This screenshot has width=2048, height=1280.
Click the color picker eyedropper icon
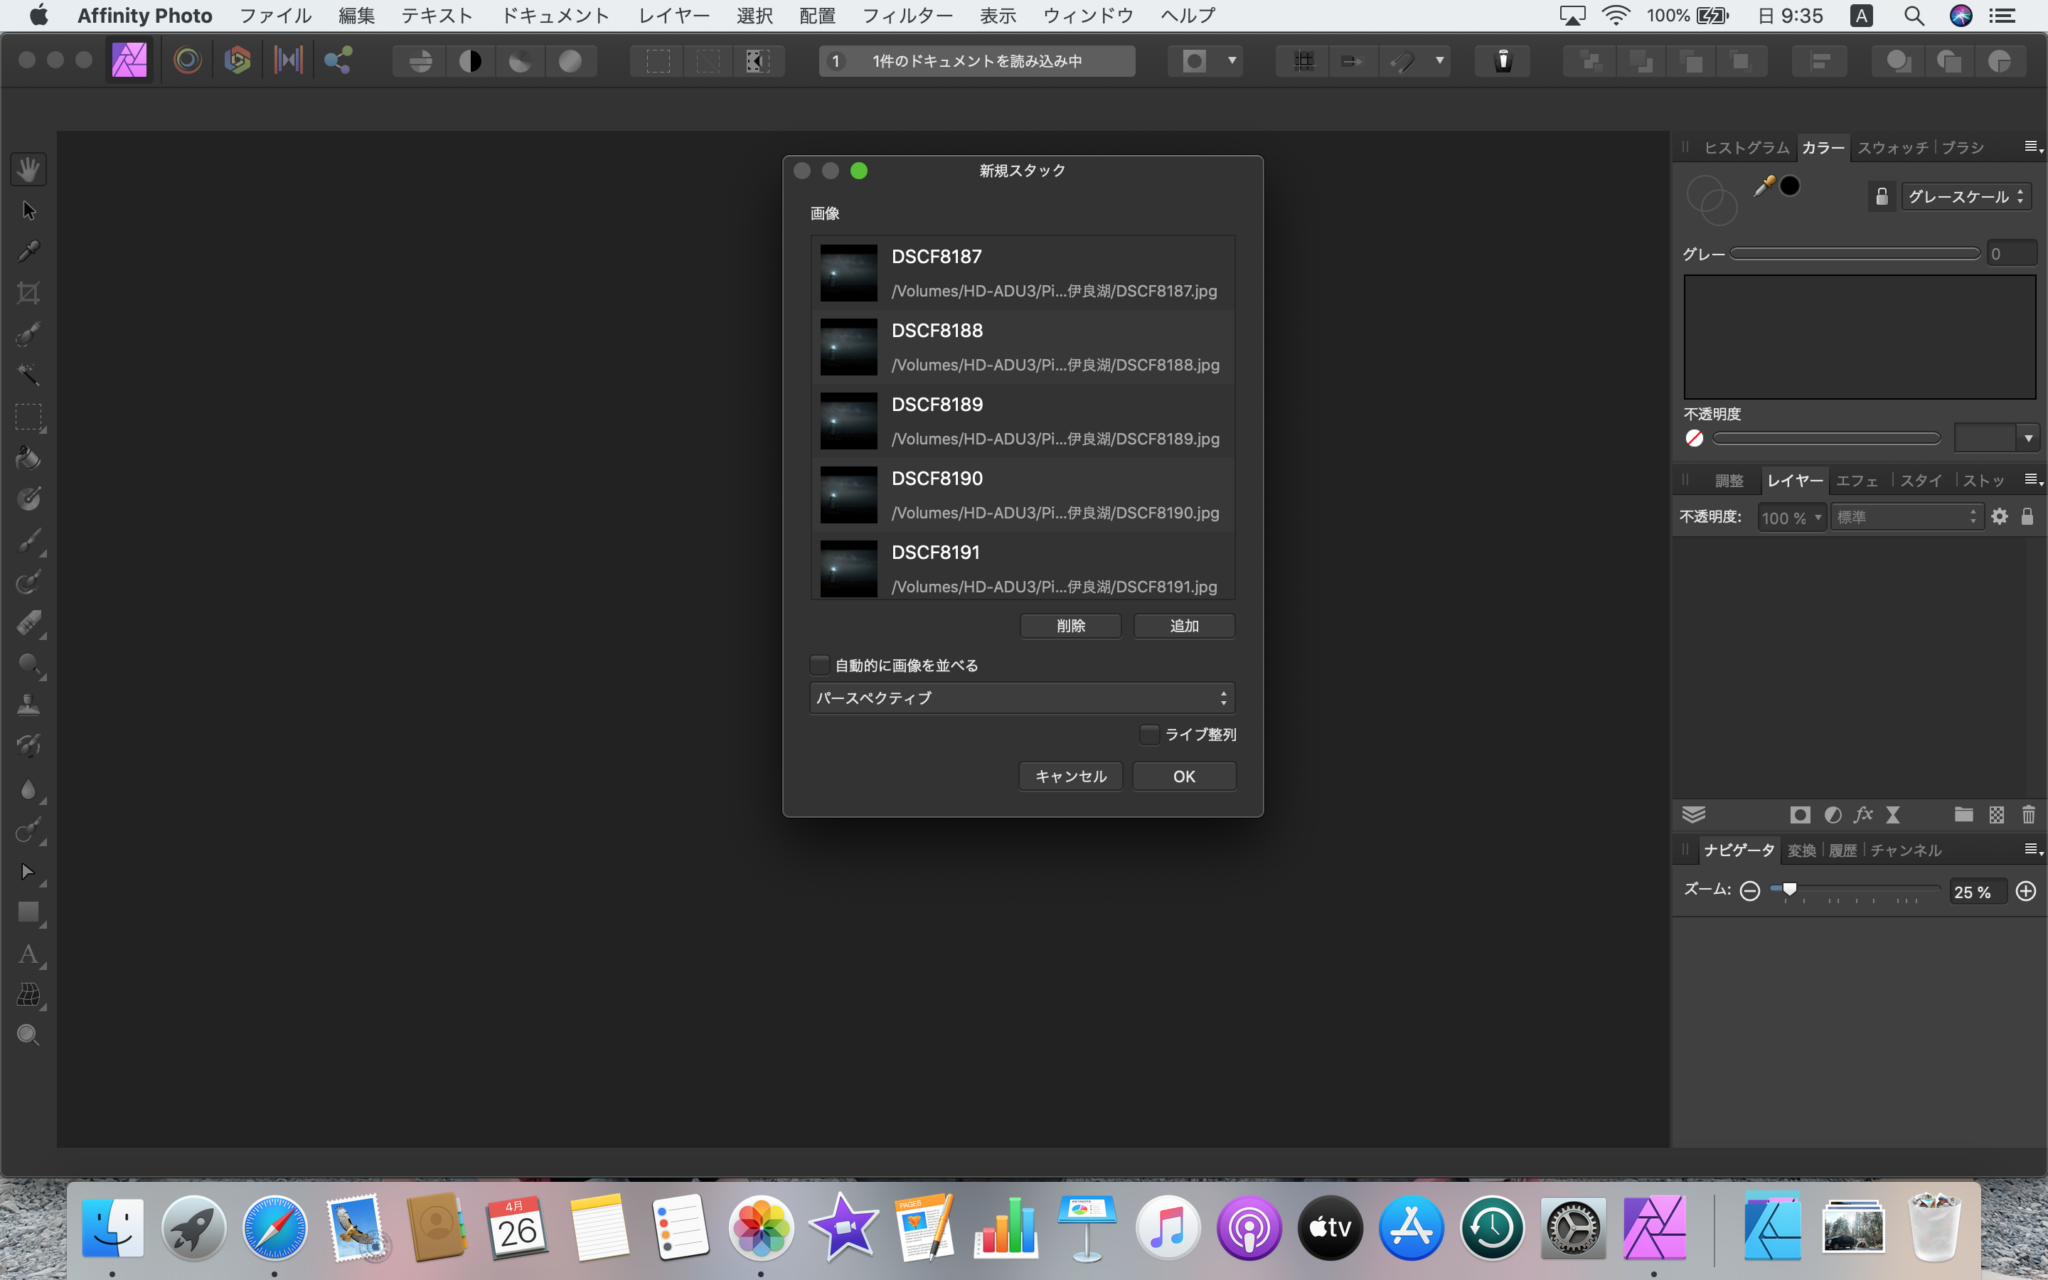point(1764,186)
